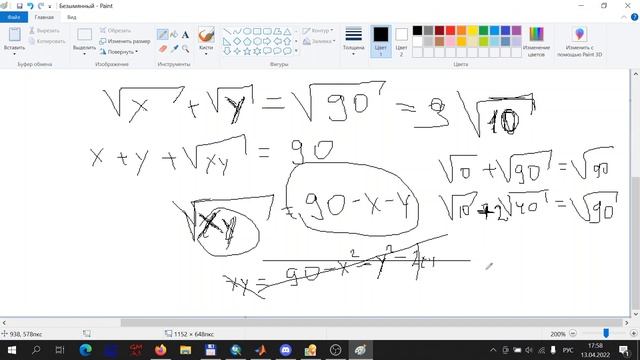Pick the red color swatch
The image size is (640, 360).
450,31
